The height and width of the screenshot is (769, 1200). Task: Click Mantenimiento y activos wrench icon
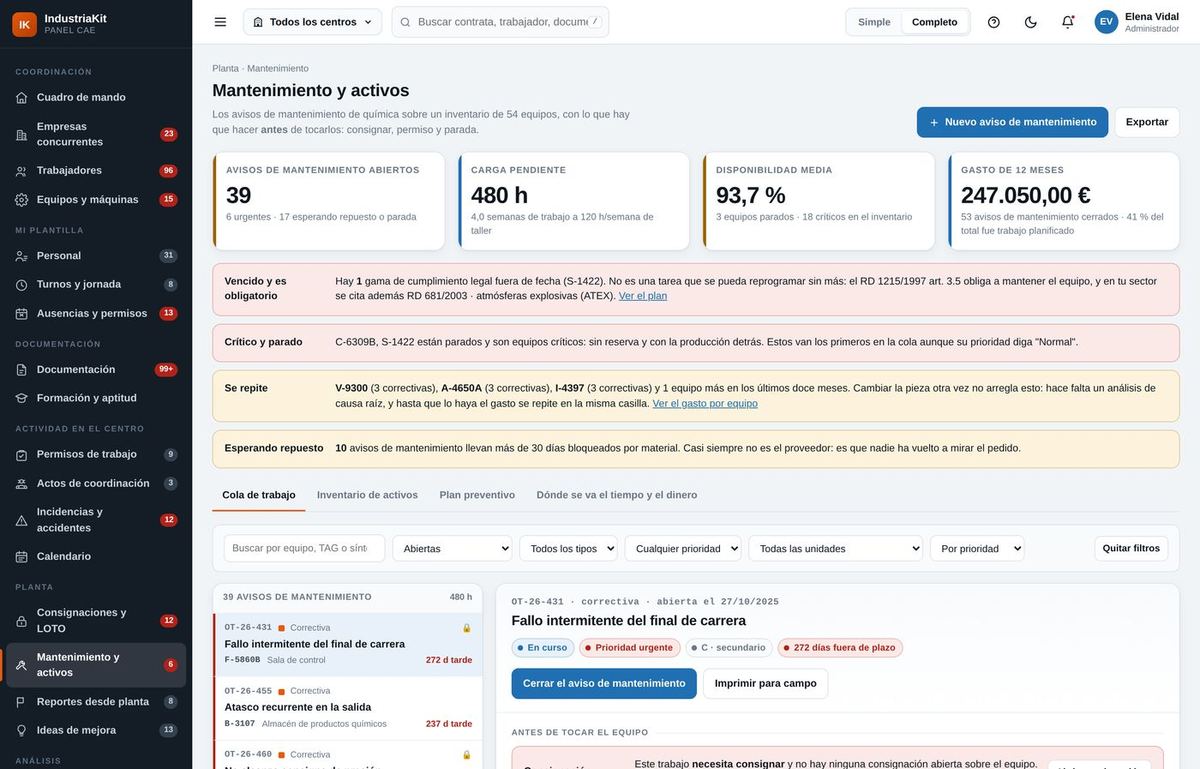[21, 665]
